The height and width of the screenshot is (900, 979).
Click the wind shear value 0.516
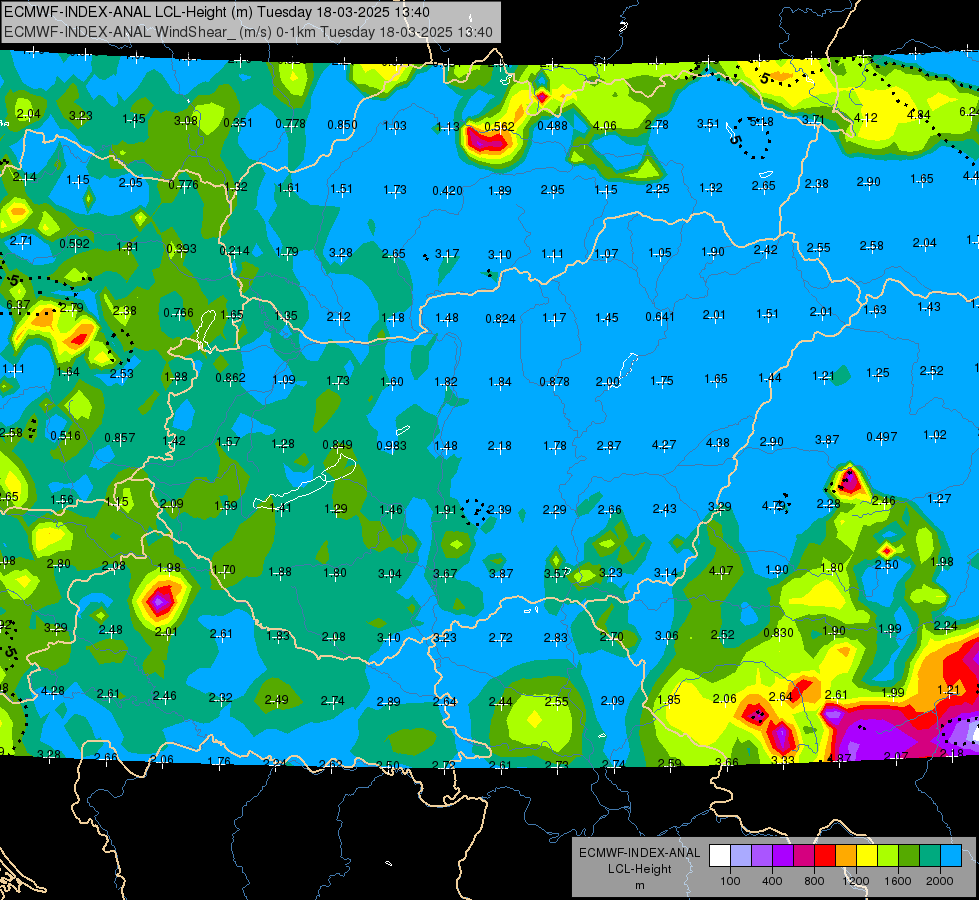66,435
